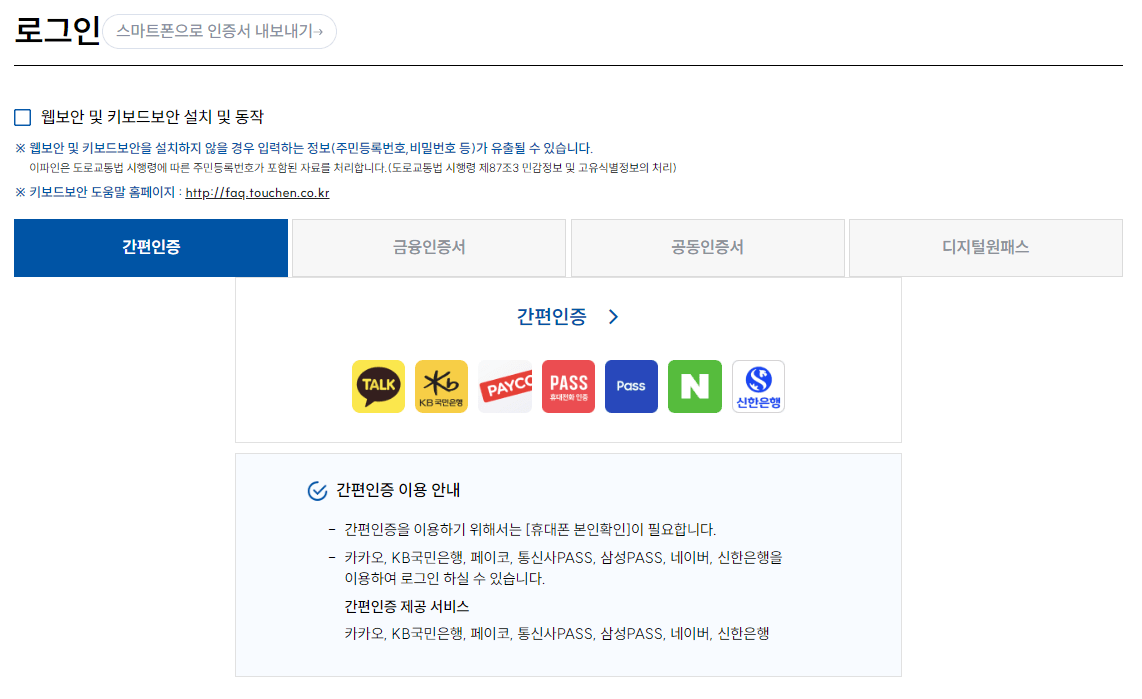1142x699 pixels.
Task: Click the 간편인증 heading link
Action: point(551,317)
